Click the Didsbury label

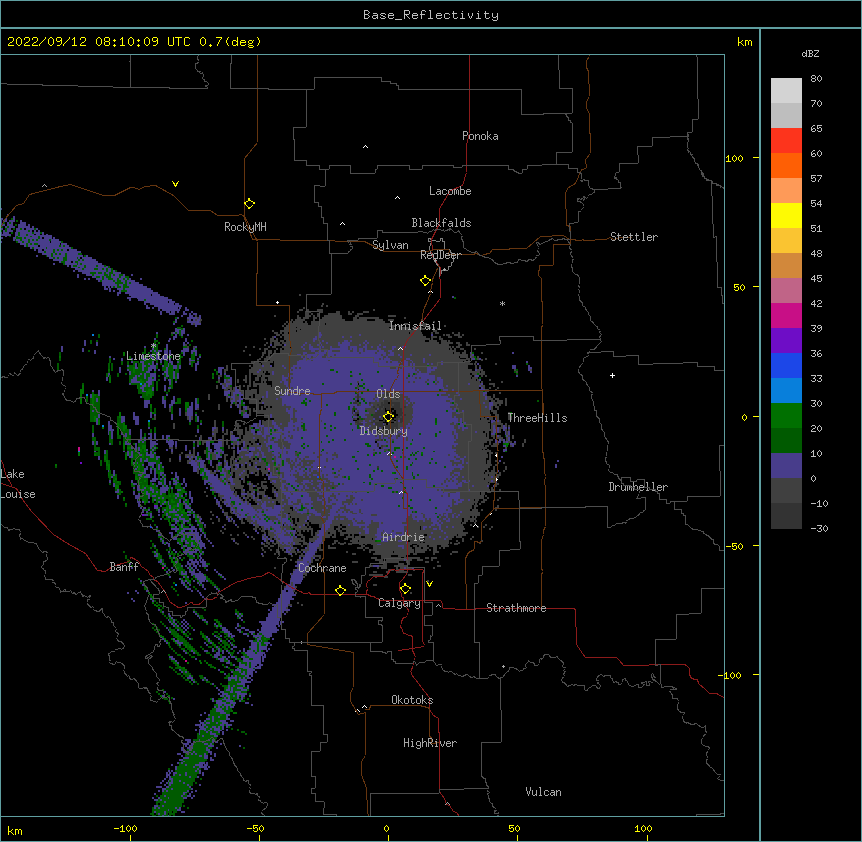[383, 431]
